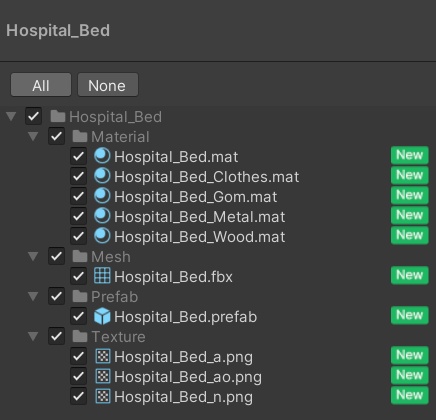Click the Material folder label
This screenshot has width=436, height=420.
120,137
